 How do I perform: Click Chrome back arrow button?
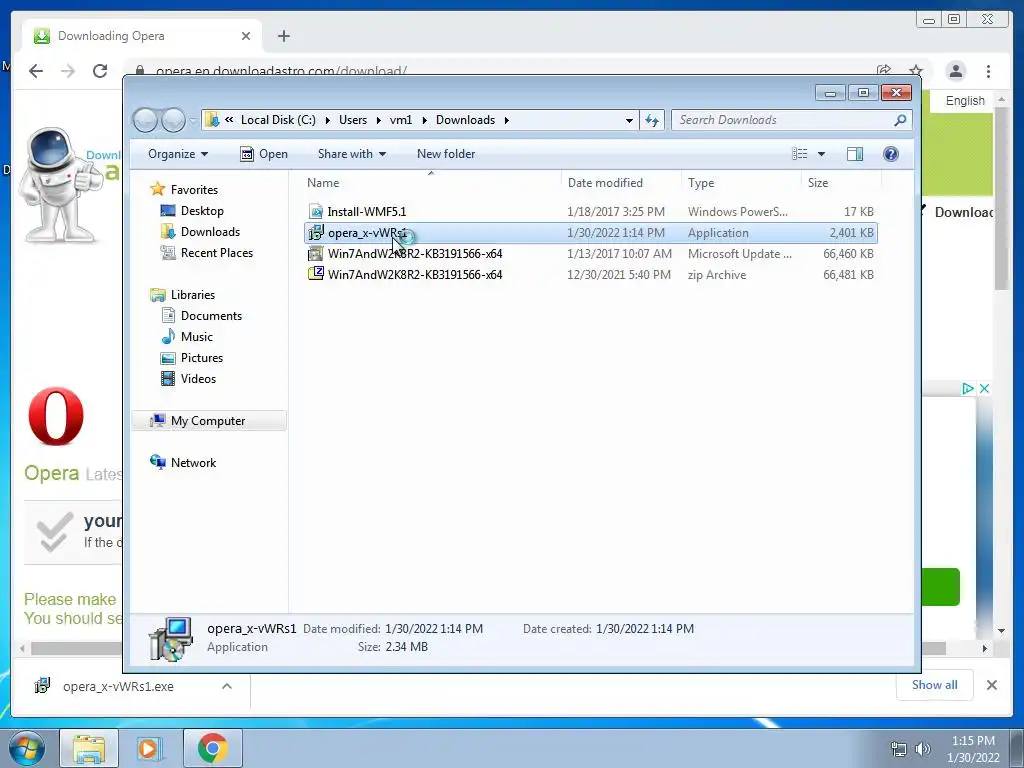point(36,71)
